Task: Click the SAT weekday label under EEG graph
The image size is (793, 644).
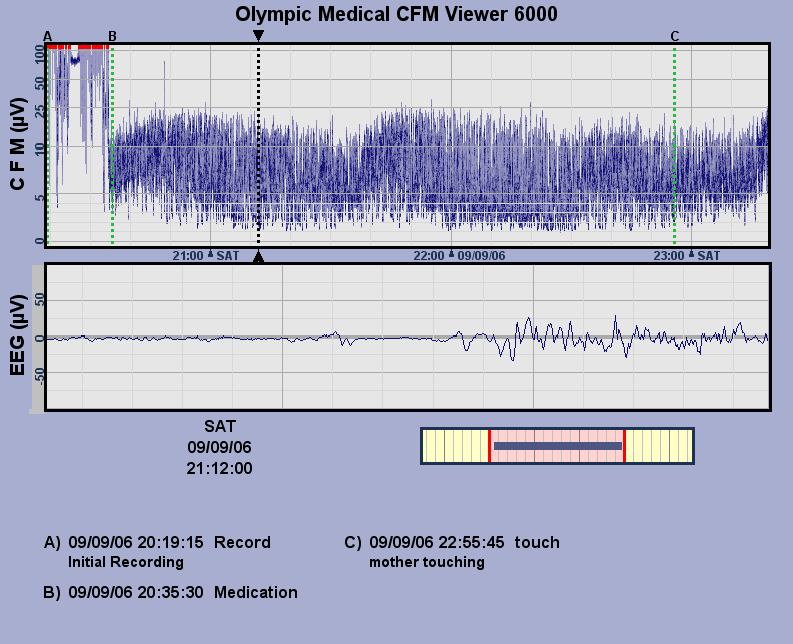Action: 219,426
